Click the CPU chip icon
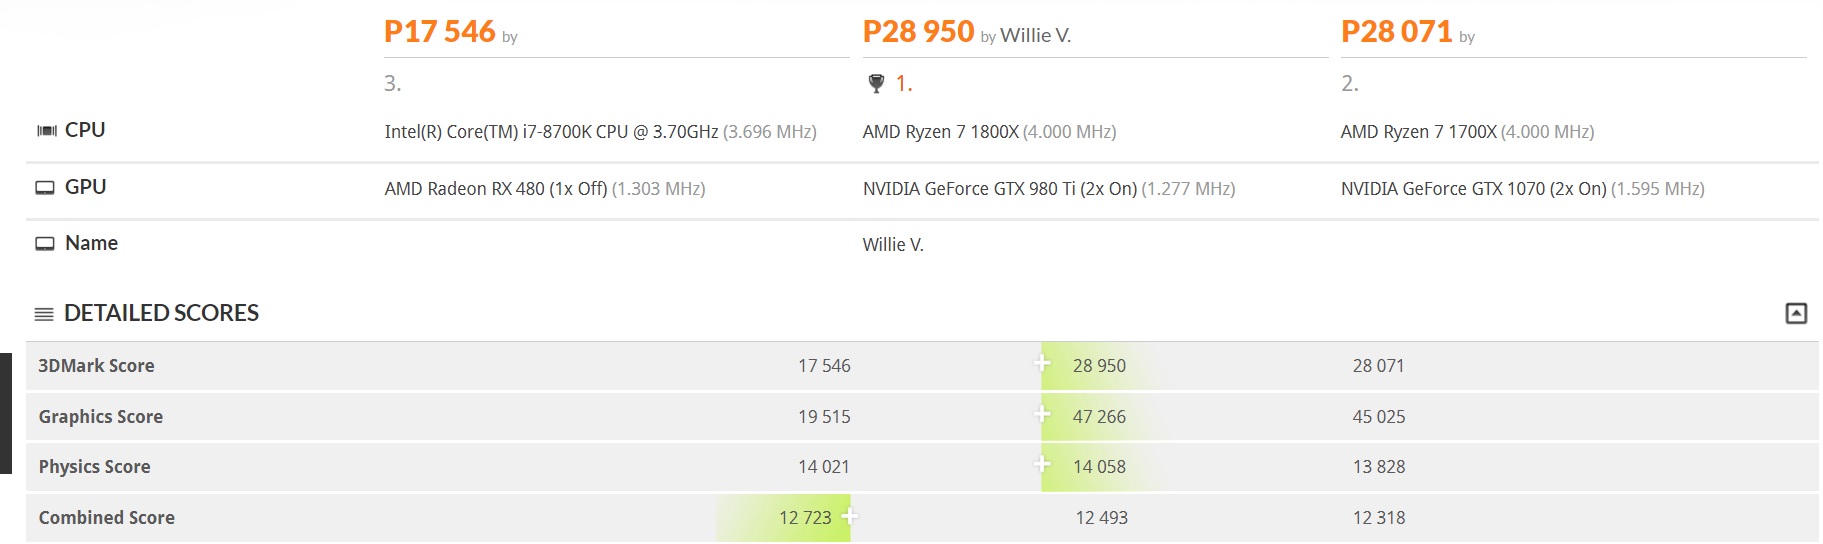The width and height of the screenshot is (1823, 544). point(46,131)
